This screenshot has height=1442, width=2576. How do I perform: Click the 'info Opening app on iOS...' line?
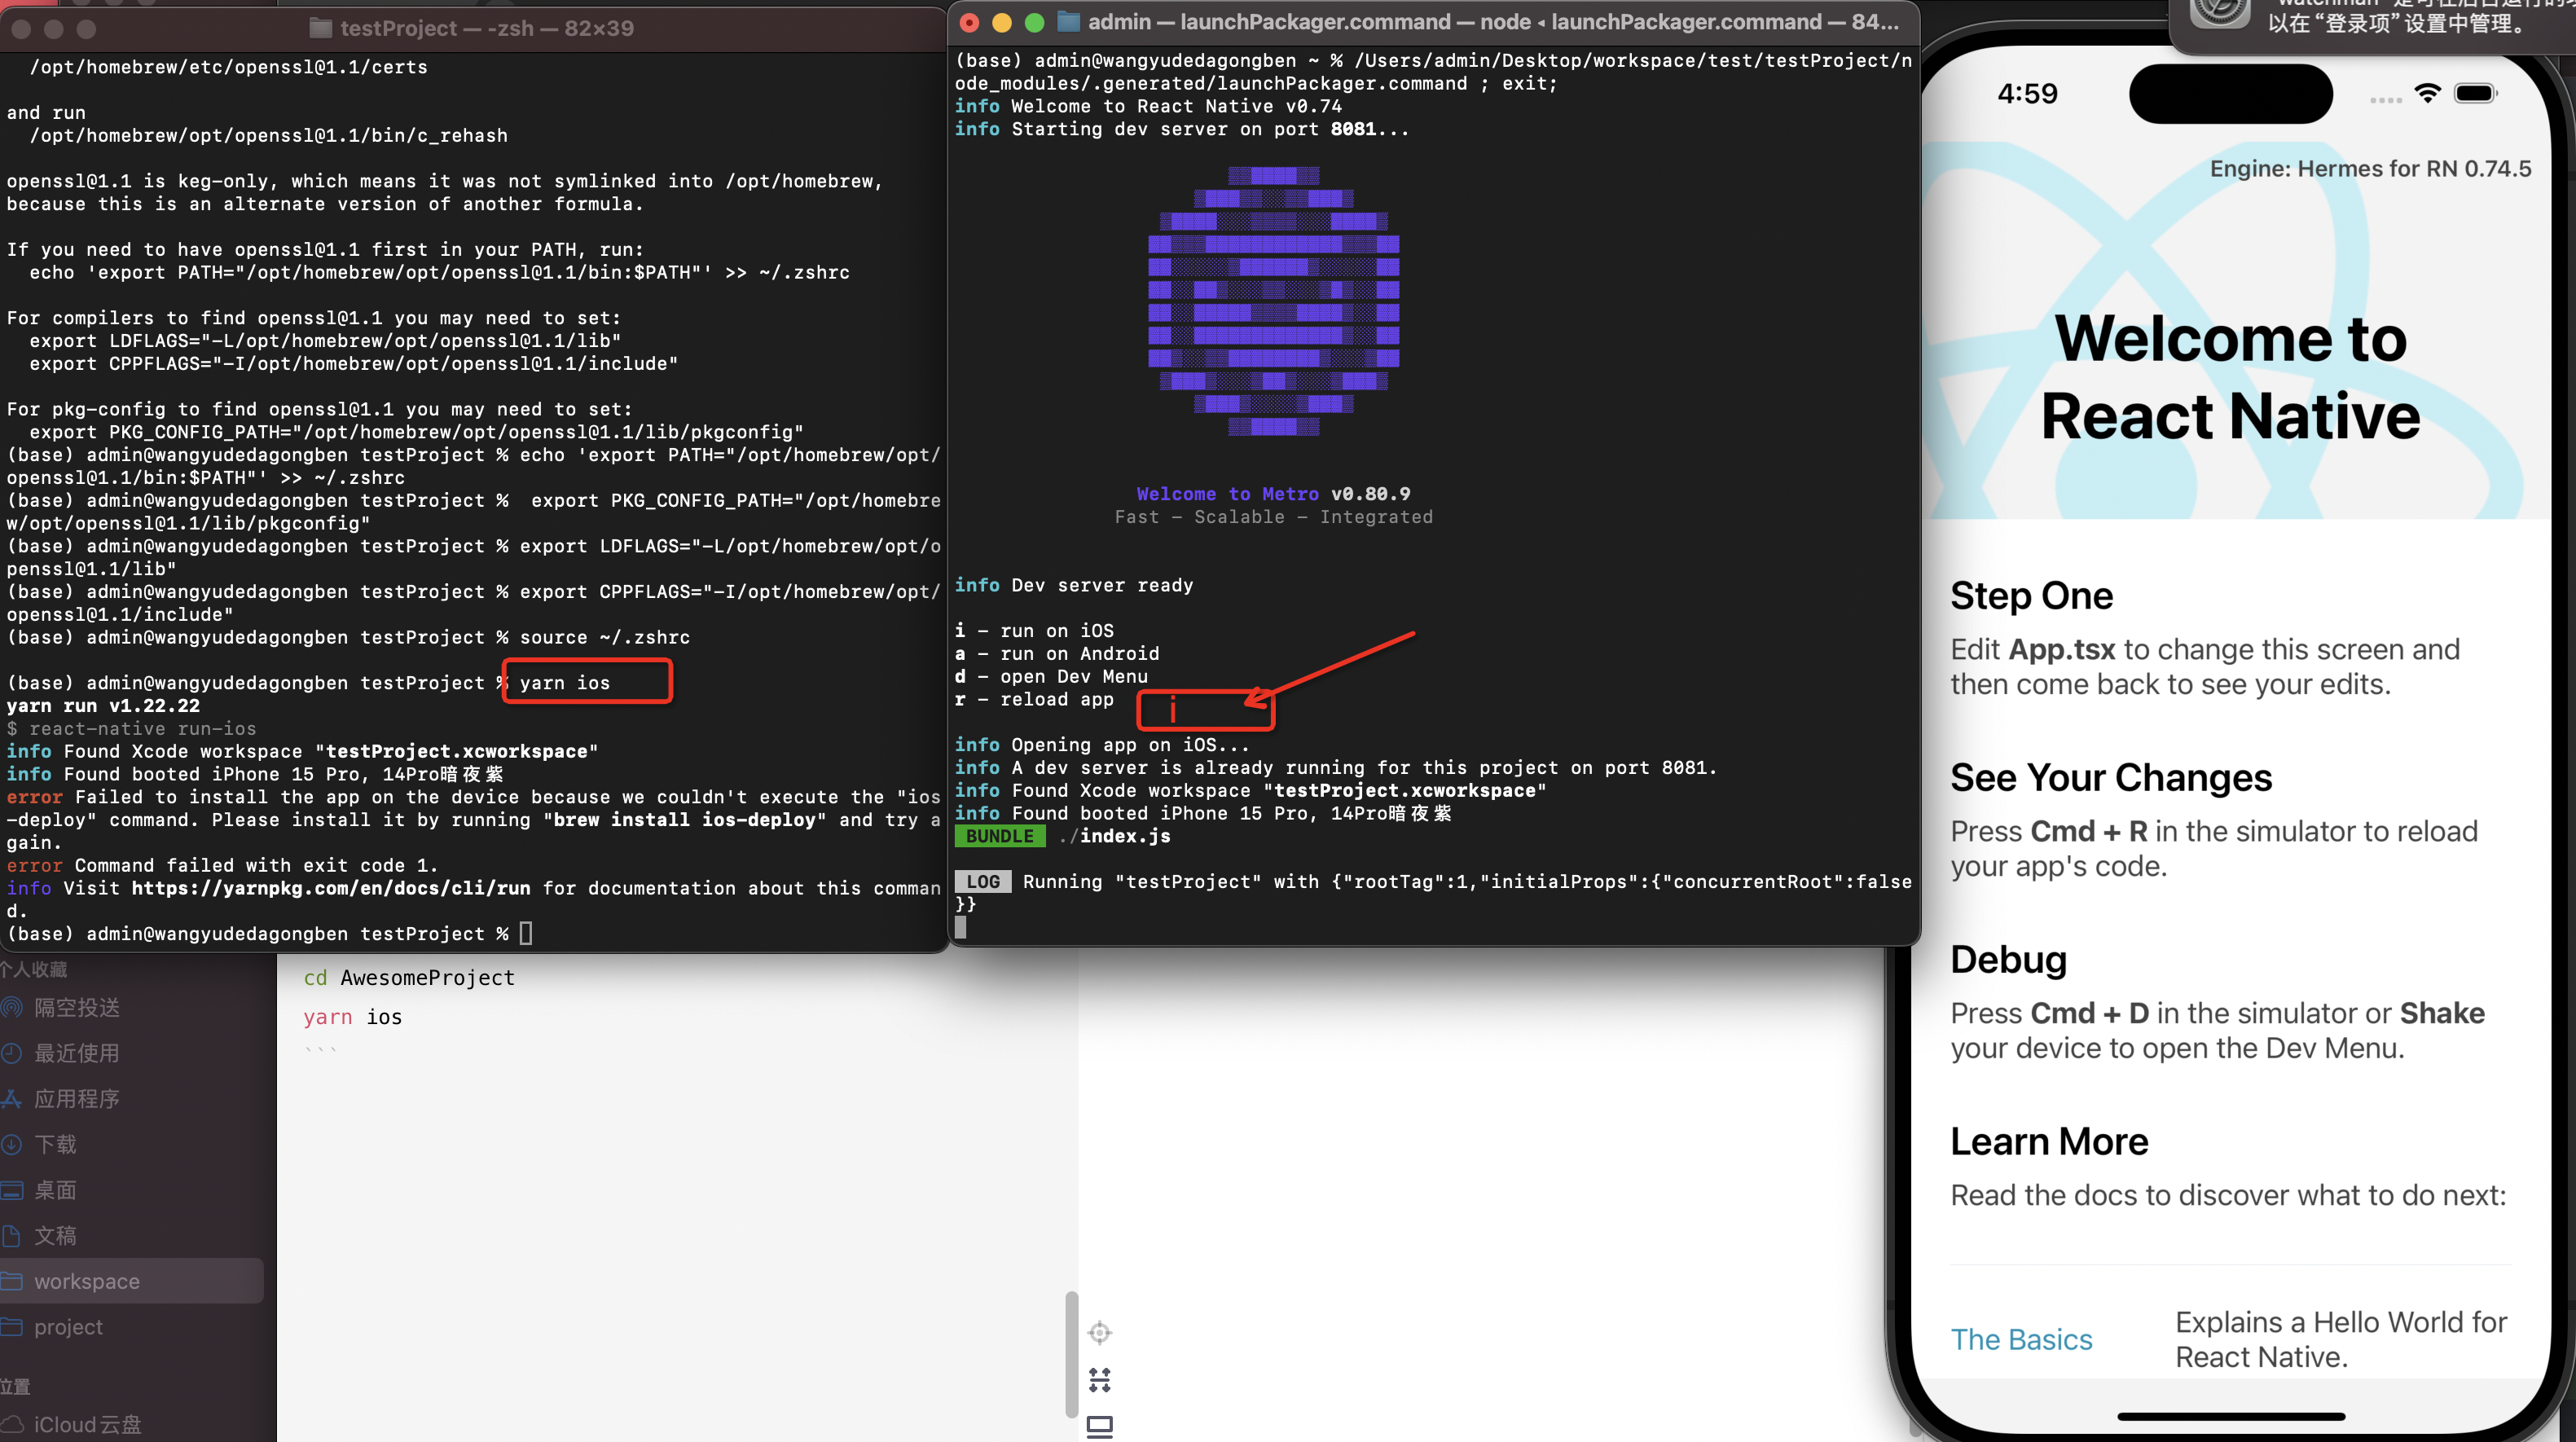[x=1102, y=744]
